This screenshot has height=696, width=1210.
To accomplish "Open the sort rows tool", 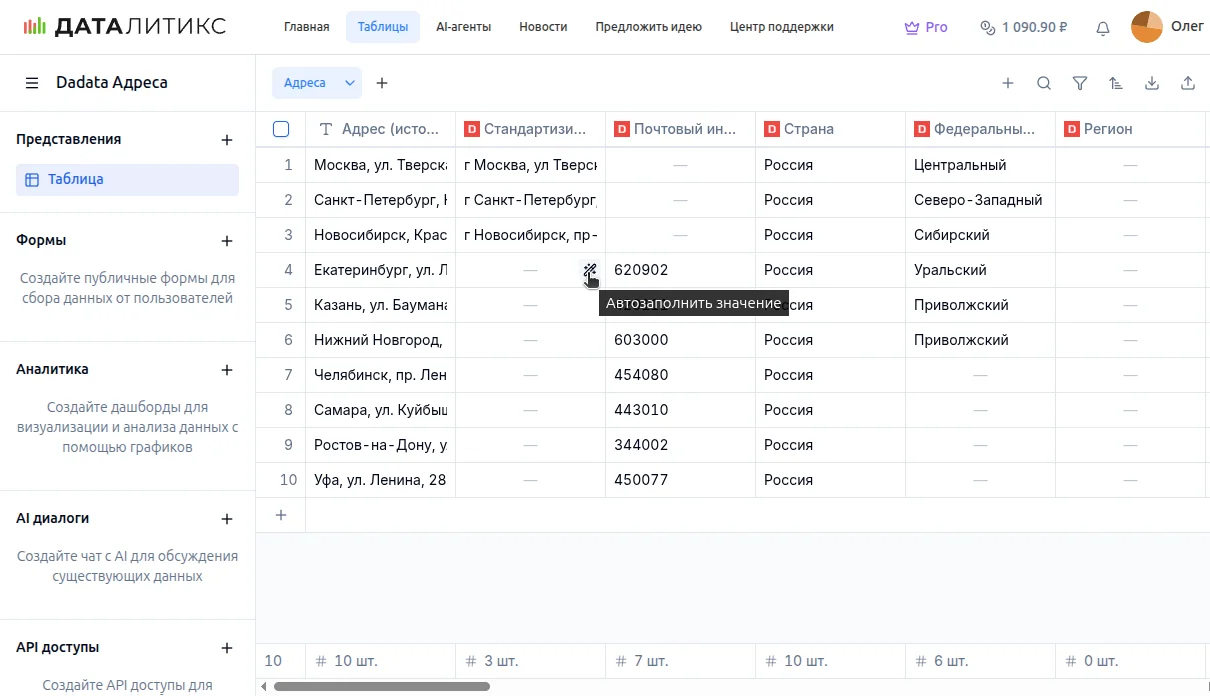I will pos(1116,83).
